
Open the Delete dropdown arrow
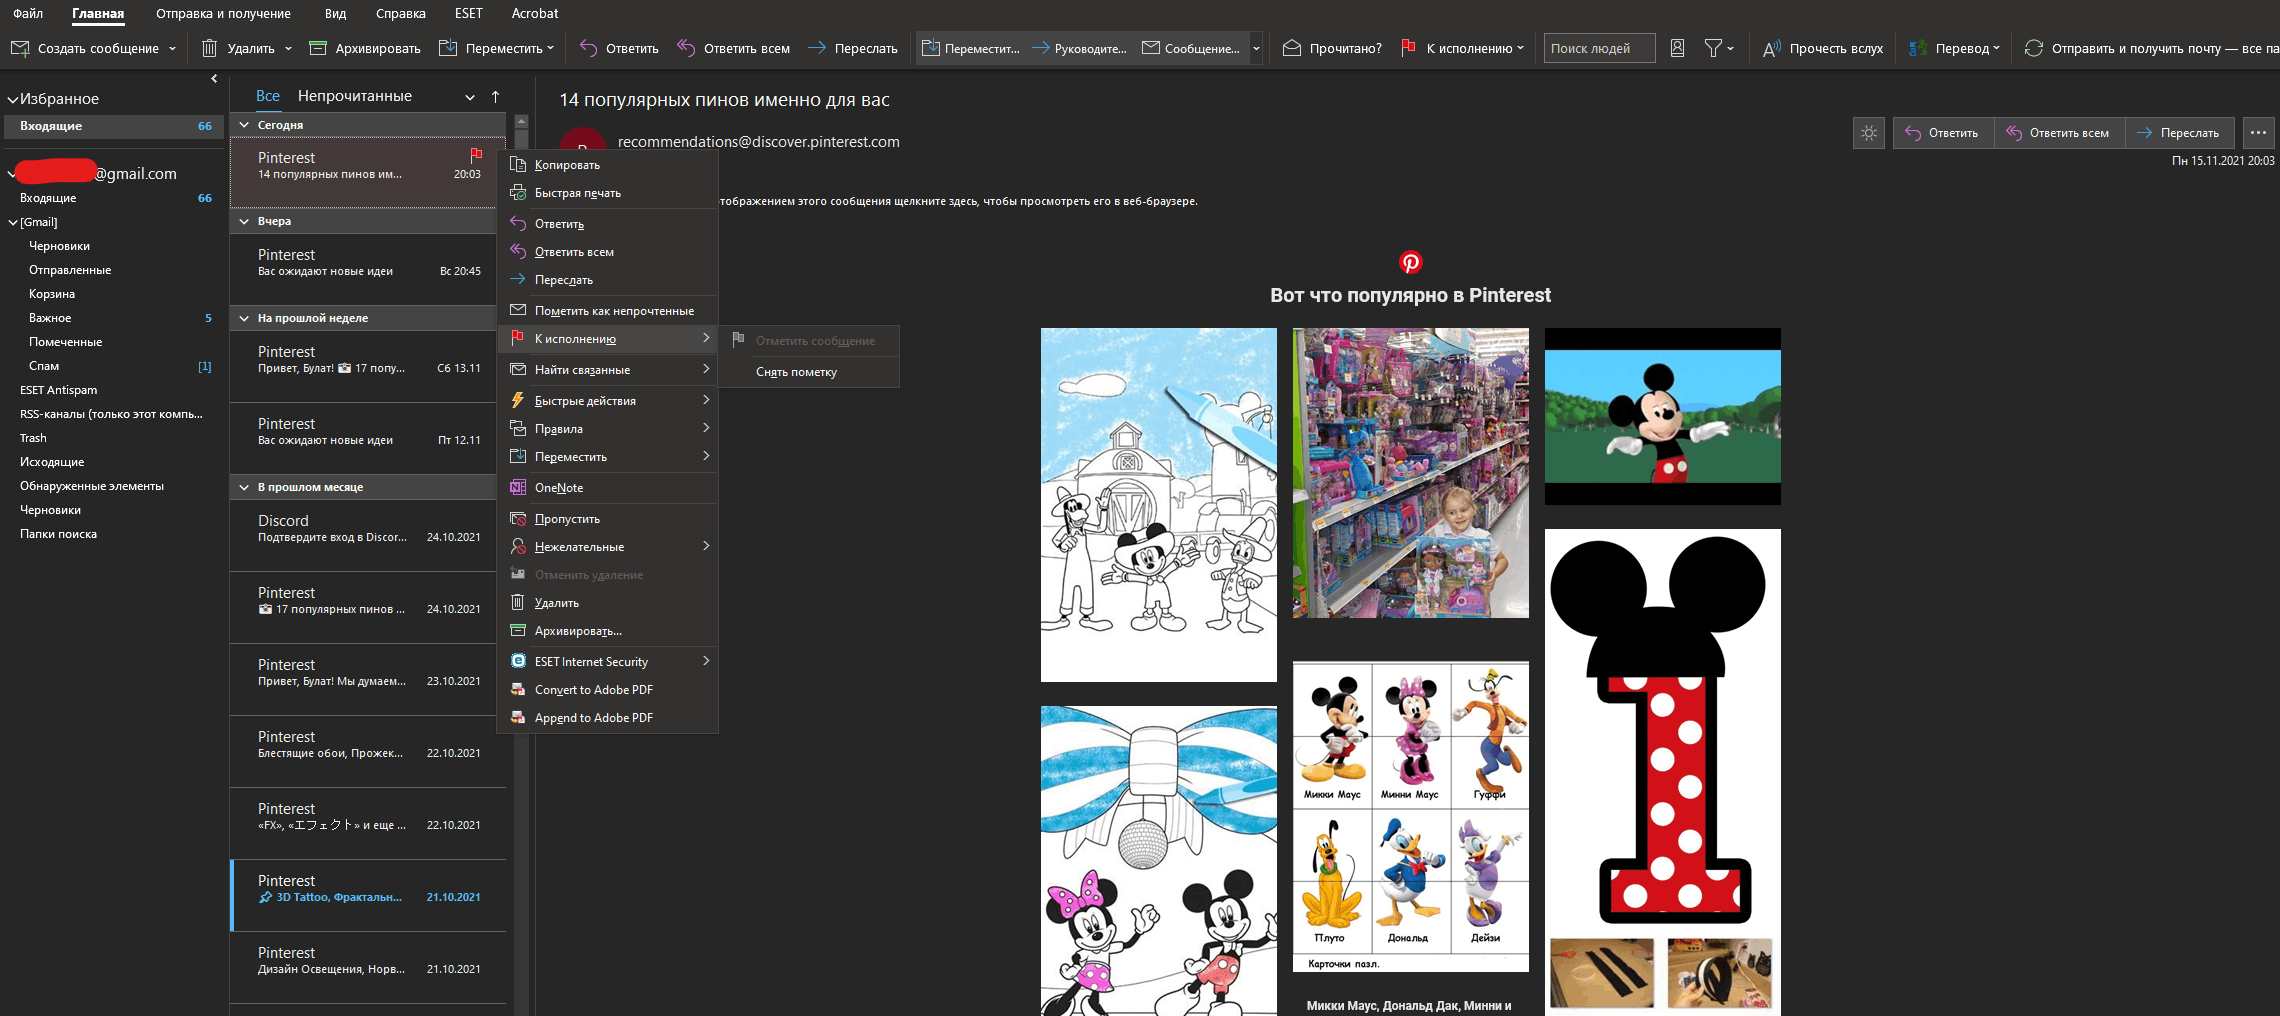click(288, 48)
